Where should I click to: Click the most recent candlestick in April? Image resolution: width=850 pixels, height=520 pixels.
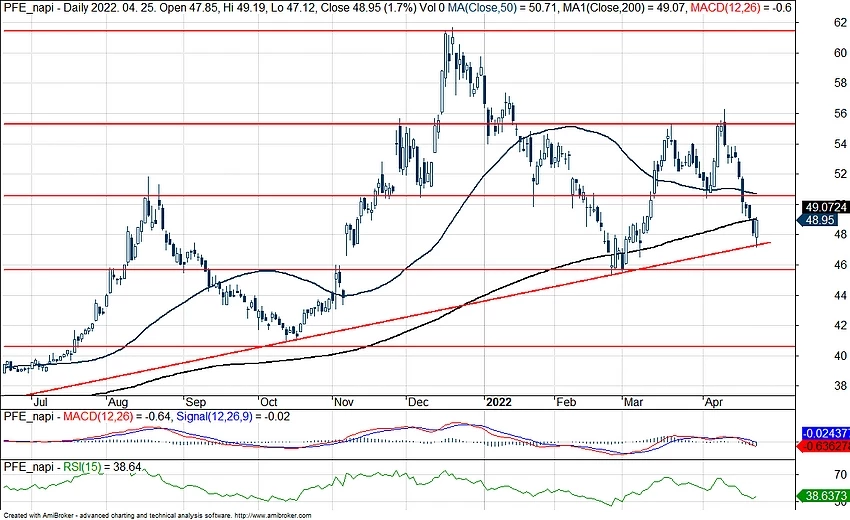click(757, 229)
